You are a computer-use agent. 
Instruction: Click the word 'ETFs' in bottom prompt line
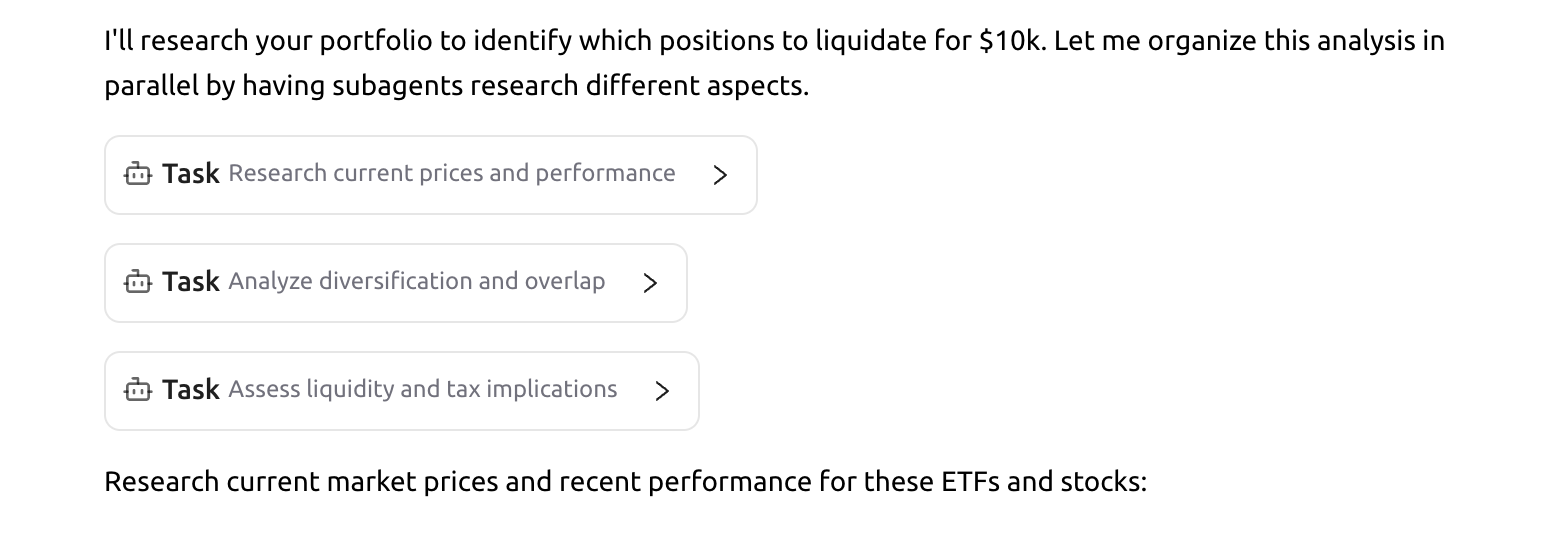pyautogui.click(x=970, y=482)
